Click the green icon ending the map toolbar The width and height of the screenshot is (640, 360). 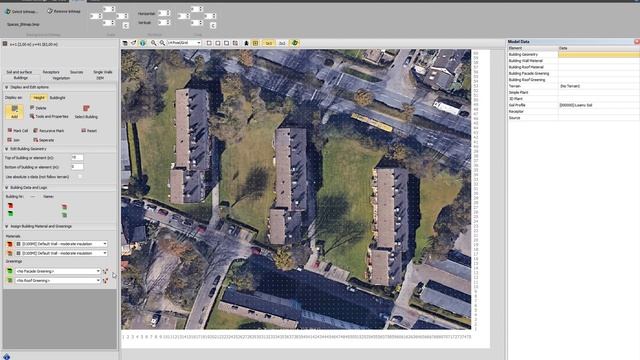pos(295,43)
